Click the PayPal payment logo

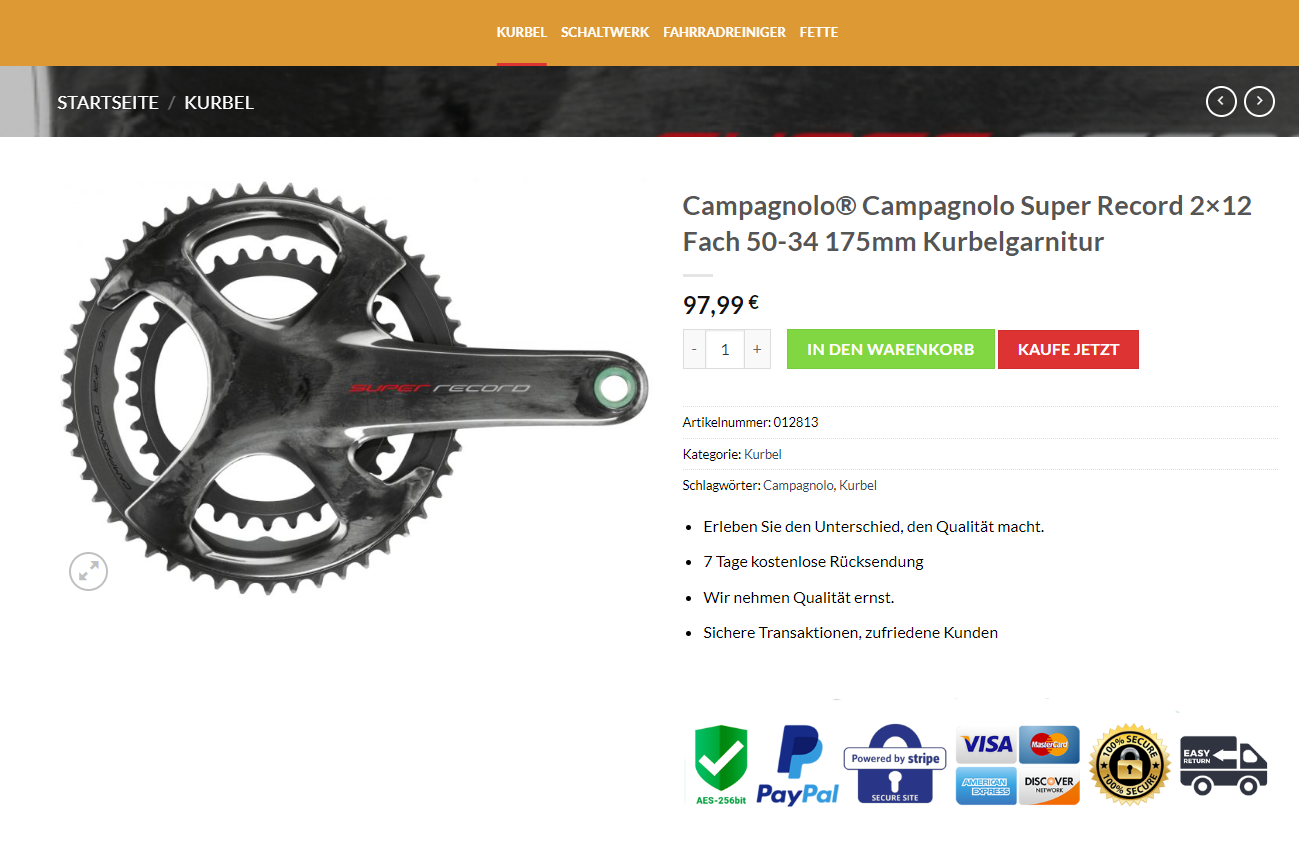(798, 765)
